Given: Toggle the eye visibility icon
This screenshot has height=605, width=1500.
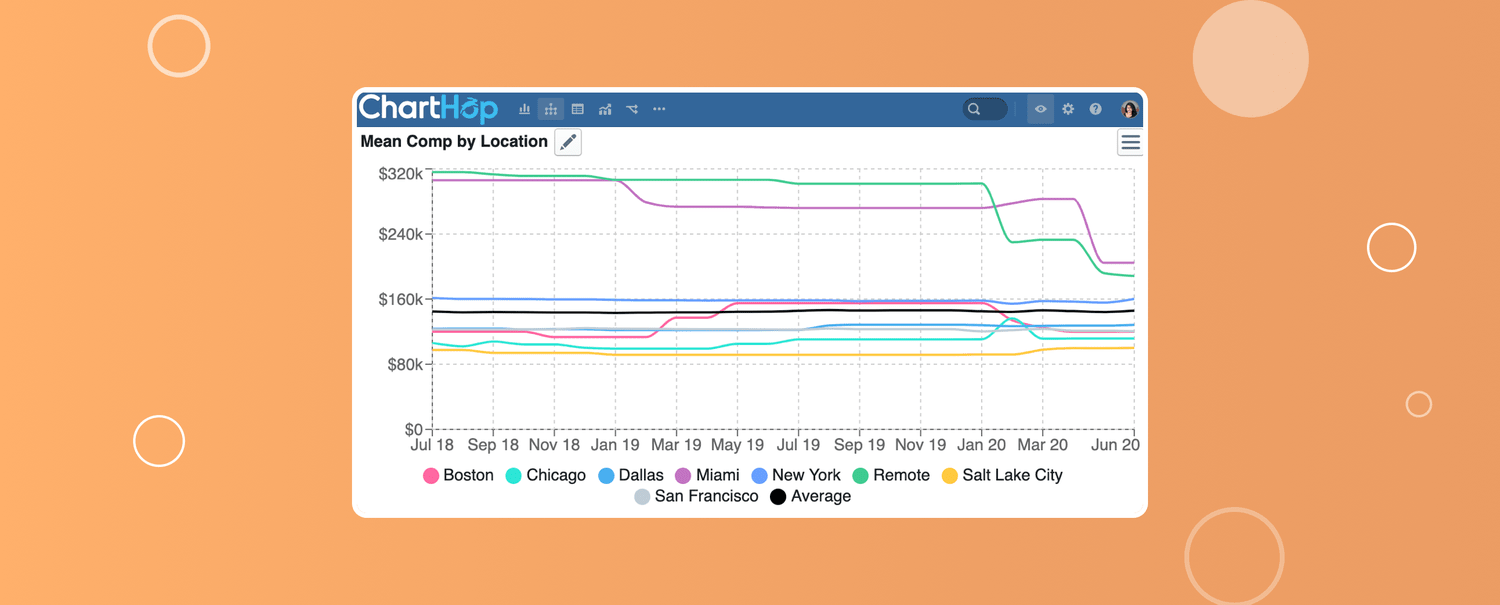Looking at the screenshot, I should click(x=1041, y=109).
